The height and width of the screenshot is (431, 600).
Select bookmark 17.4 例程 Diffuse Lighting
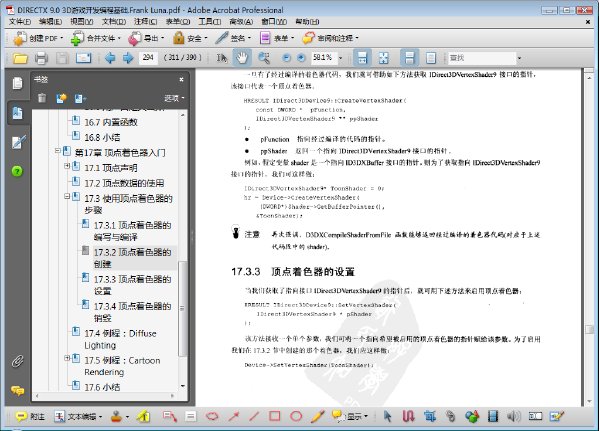pos(121,339)
